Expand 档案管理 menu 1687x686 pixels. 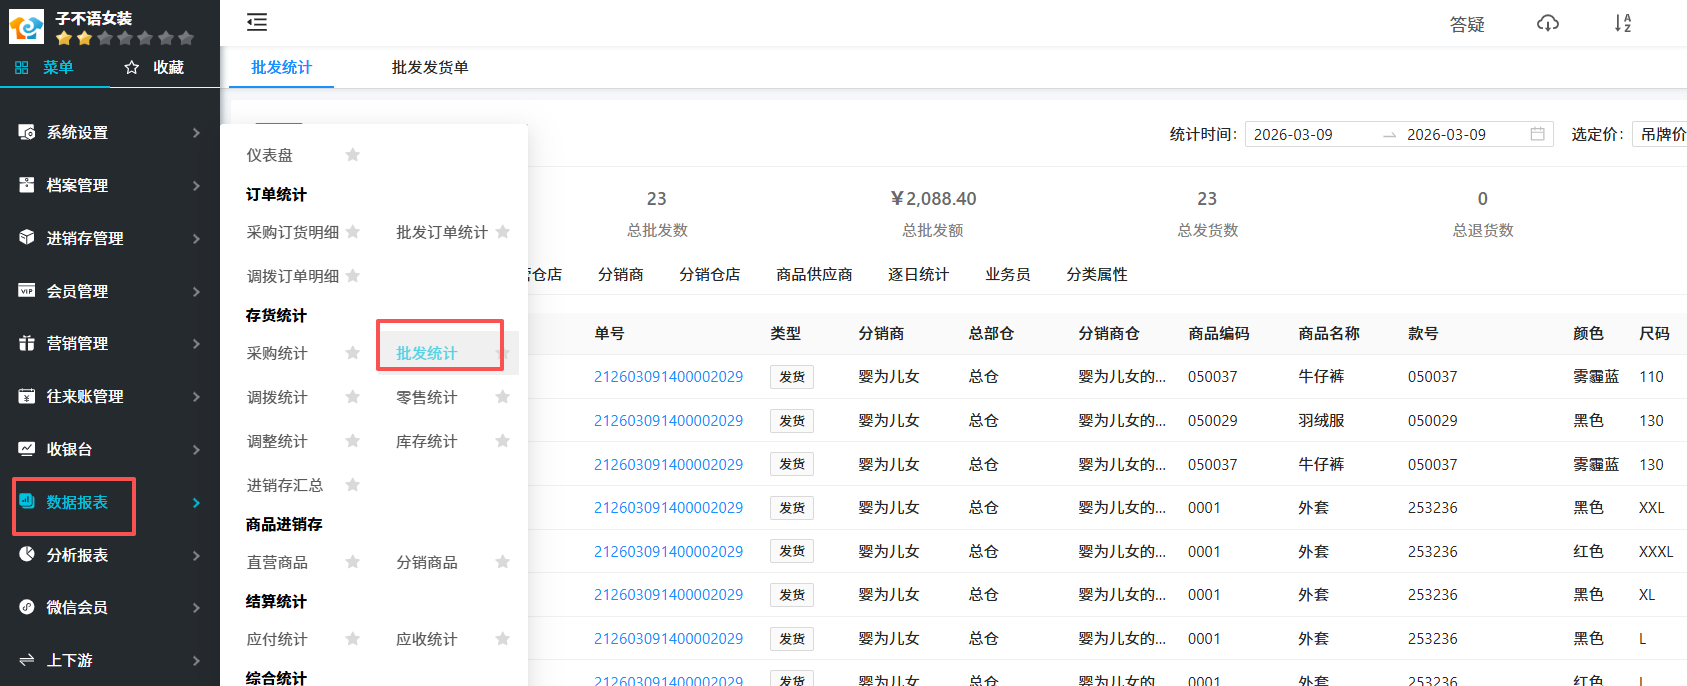click(x=110, y=185)
